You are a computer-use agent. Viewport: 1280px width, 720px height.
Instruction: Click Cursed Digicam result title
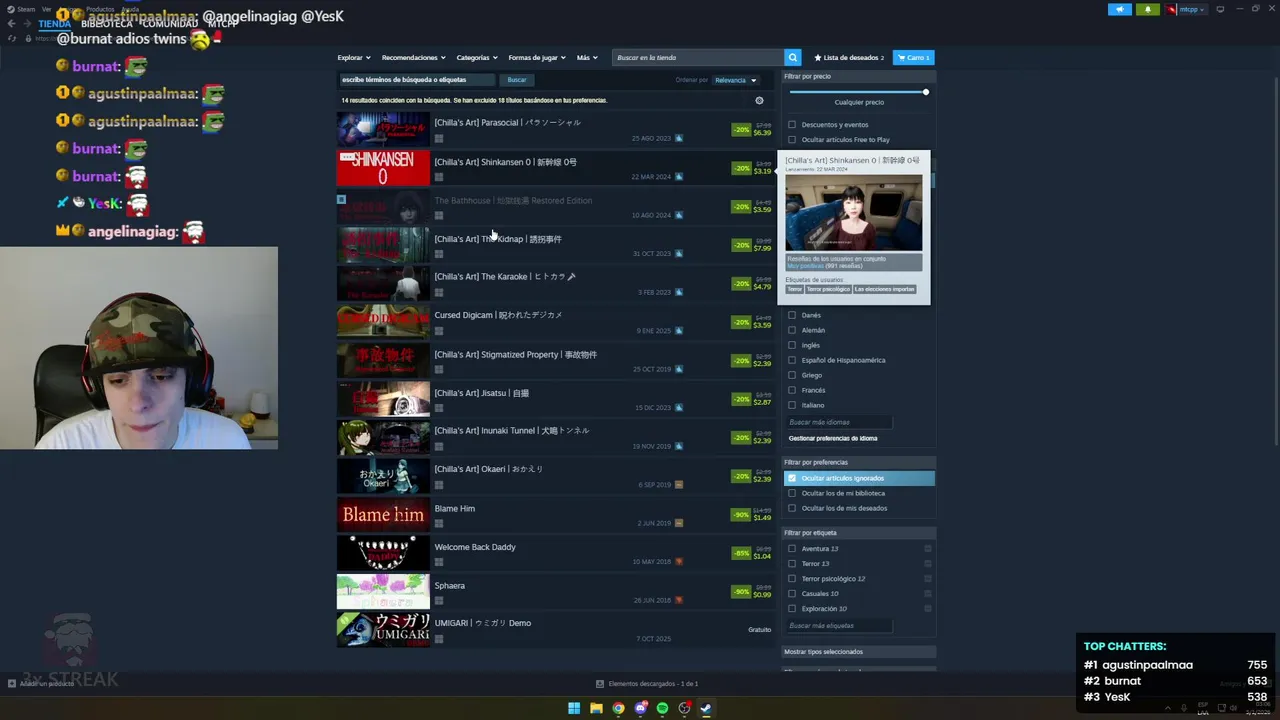498,315
